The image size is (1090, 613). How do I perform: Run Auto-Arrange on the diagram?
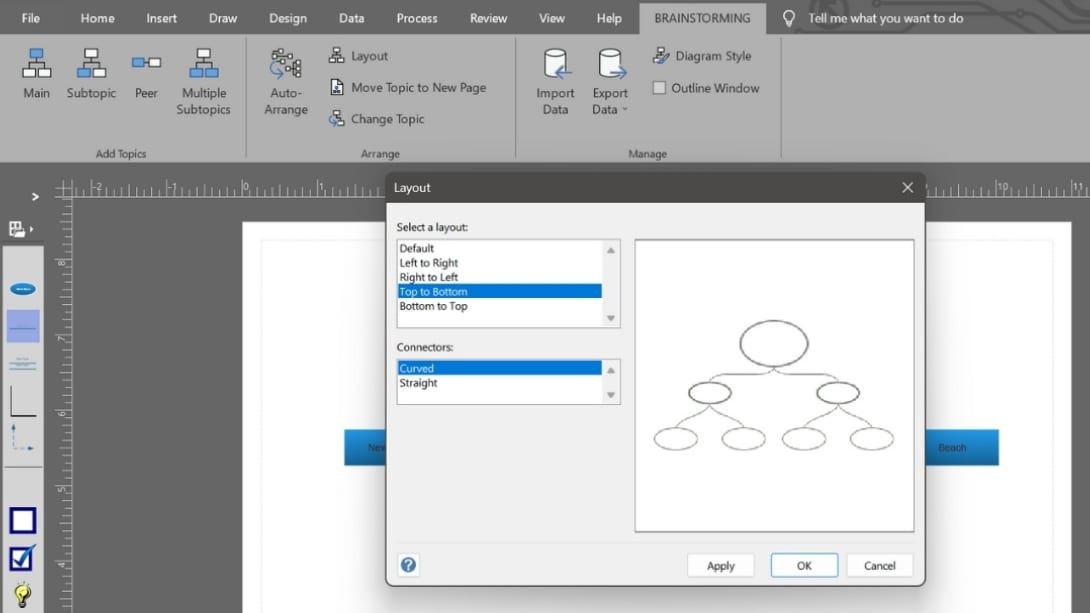(x=286, y=82)
